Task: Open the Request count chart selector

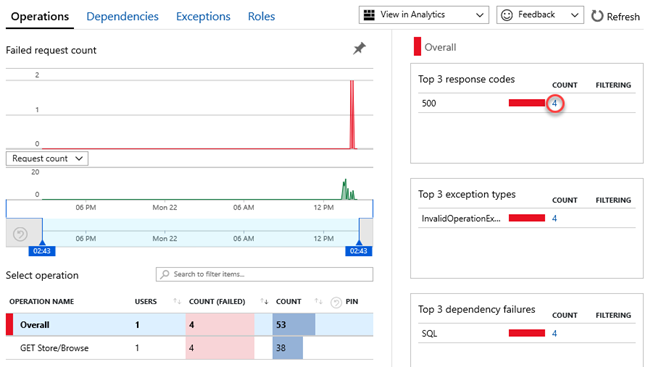Action: [47, 158]
